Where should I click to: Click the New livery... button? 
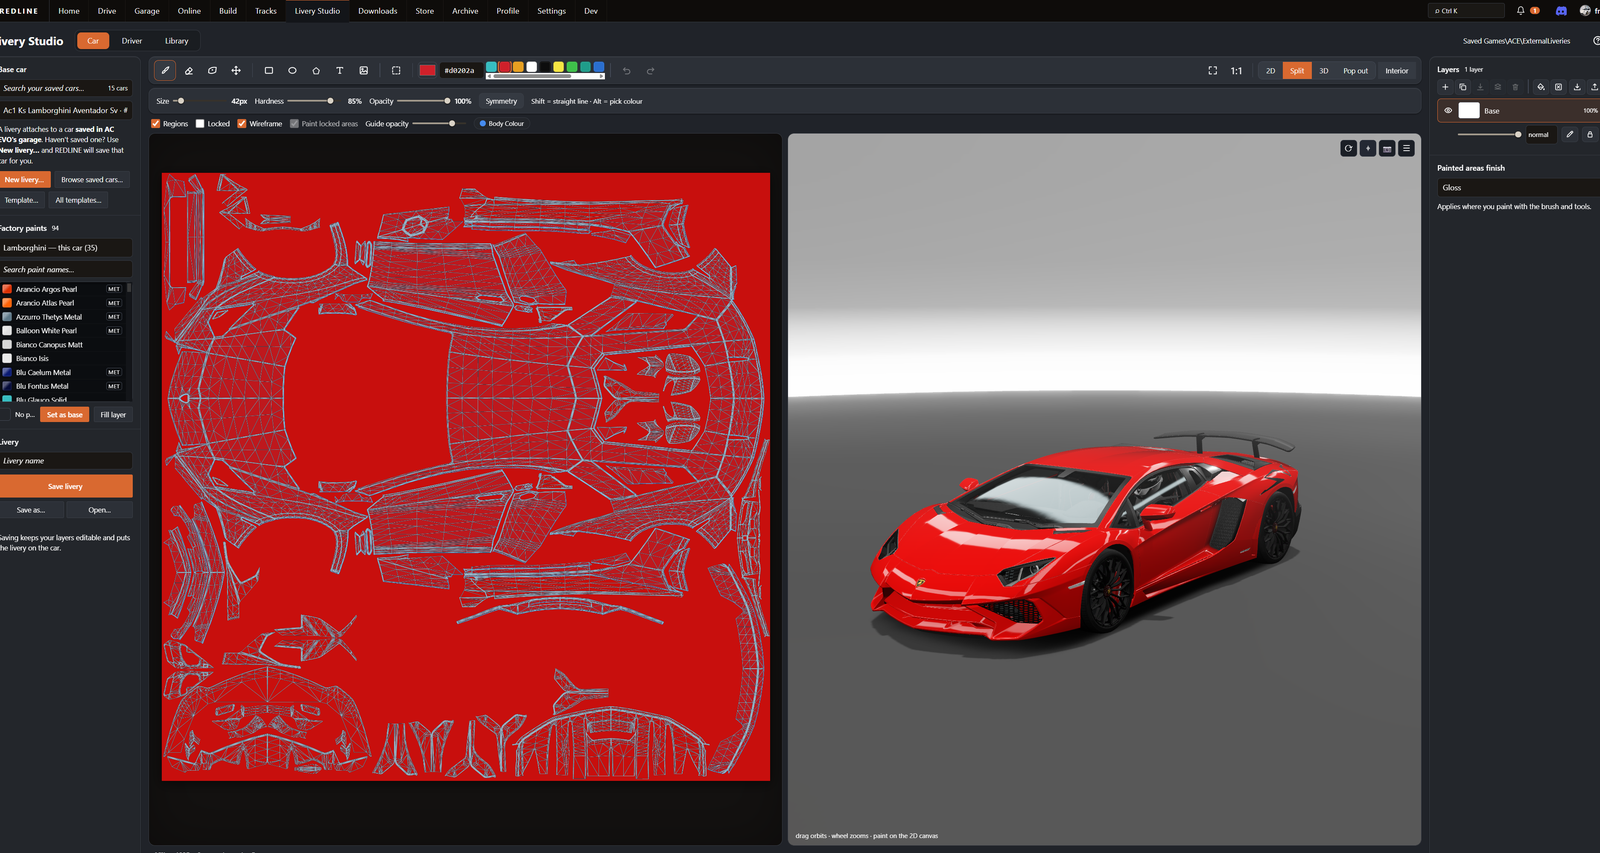(x=24, y=180)
